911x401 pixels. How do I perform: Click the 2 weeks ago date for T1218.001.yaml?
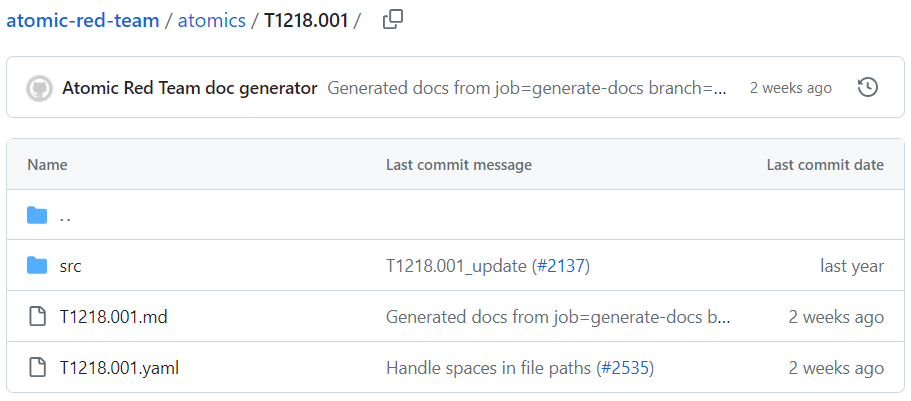(x=836, y=368)
